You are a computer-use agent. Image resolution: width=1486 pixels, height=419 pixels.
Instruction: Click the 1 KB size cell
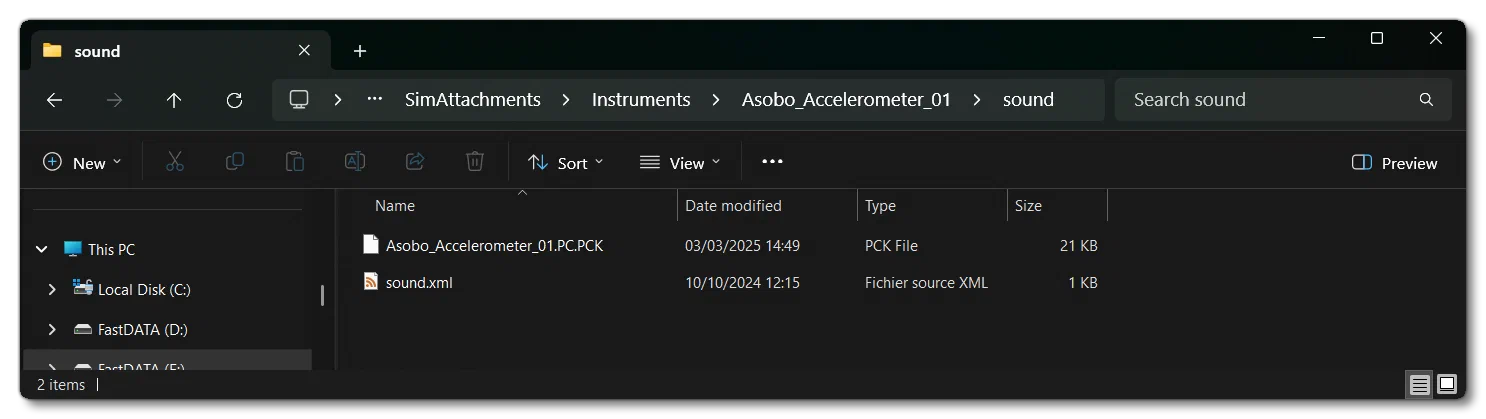pyautogui.click(x=1083, y=283)
